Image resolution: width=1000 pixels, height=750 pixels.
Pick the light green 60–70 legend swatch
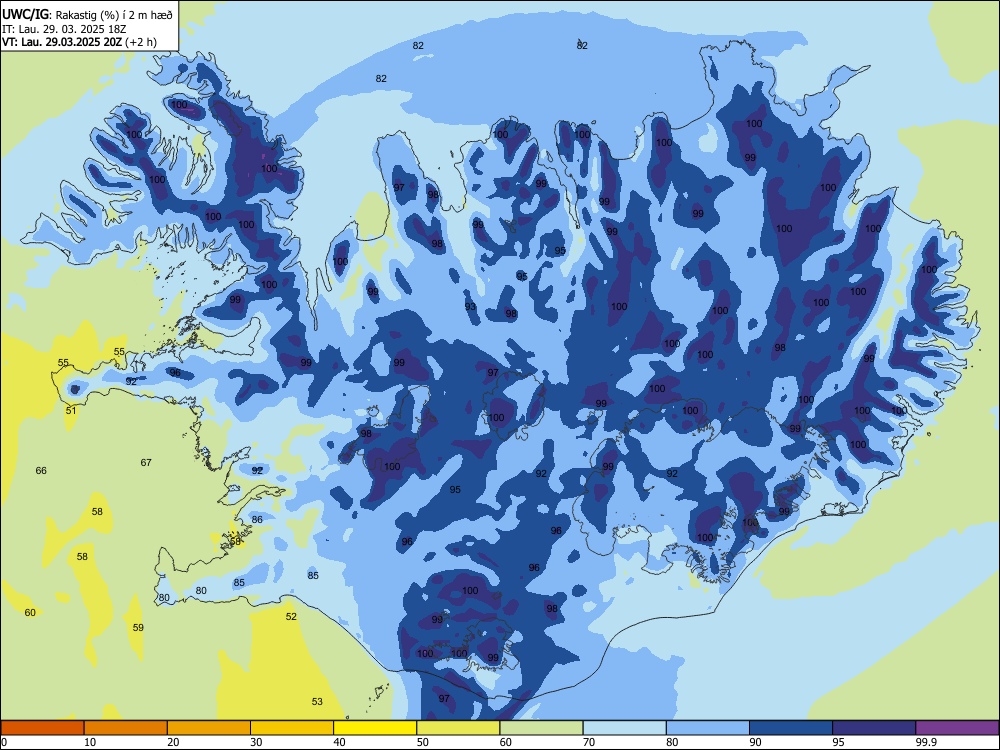541,728
